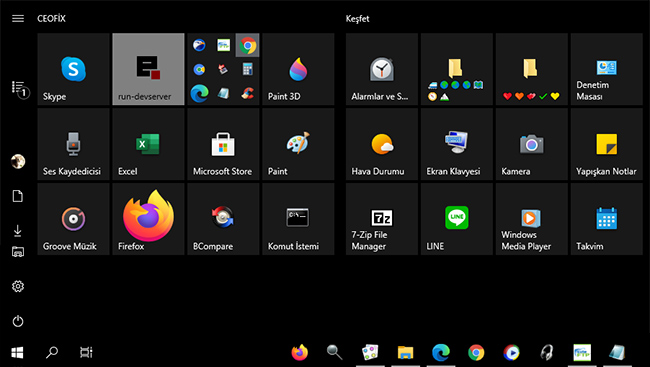The image size is (650, 367).
Task: Open Task View on the taskbar
Action: tap(86, 352)
